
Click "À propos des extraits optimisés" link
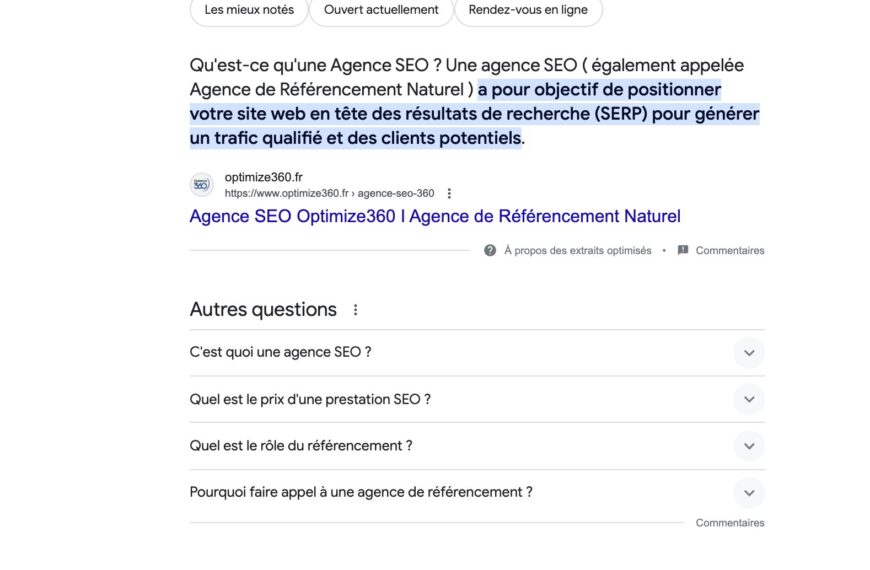pyautogui.click(x=577, y=251)
